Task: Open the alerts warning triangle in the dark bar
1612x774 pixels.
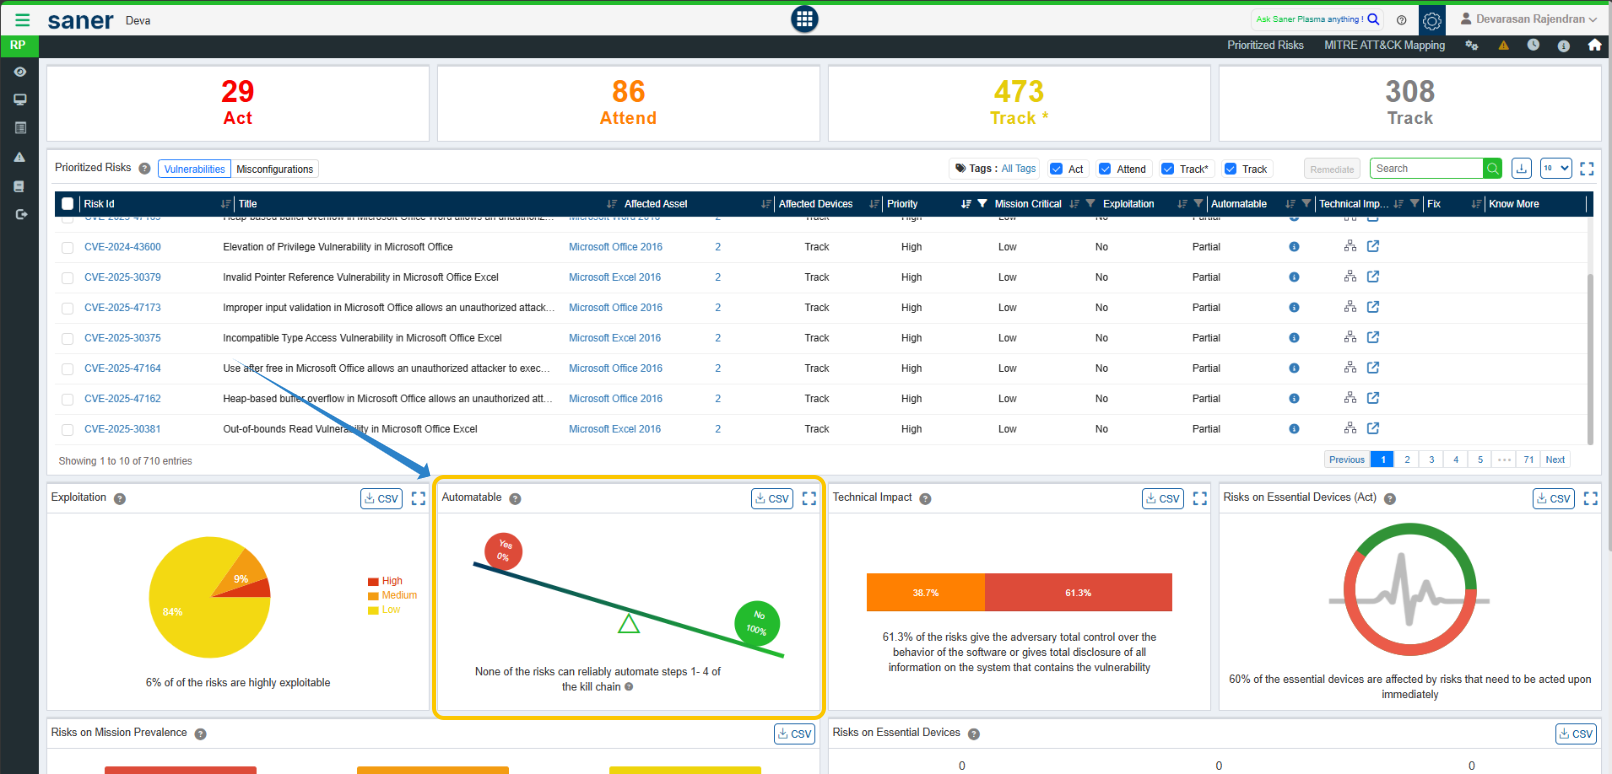Action: 1503,45
